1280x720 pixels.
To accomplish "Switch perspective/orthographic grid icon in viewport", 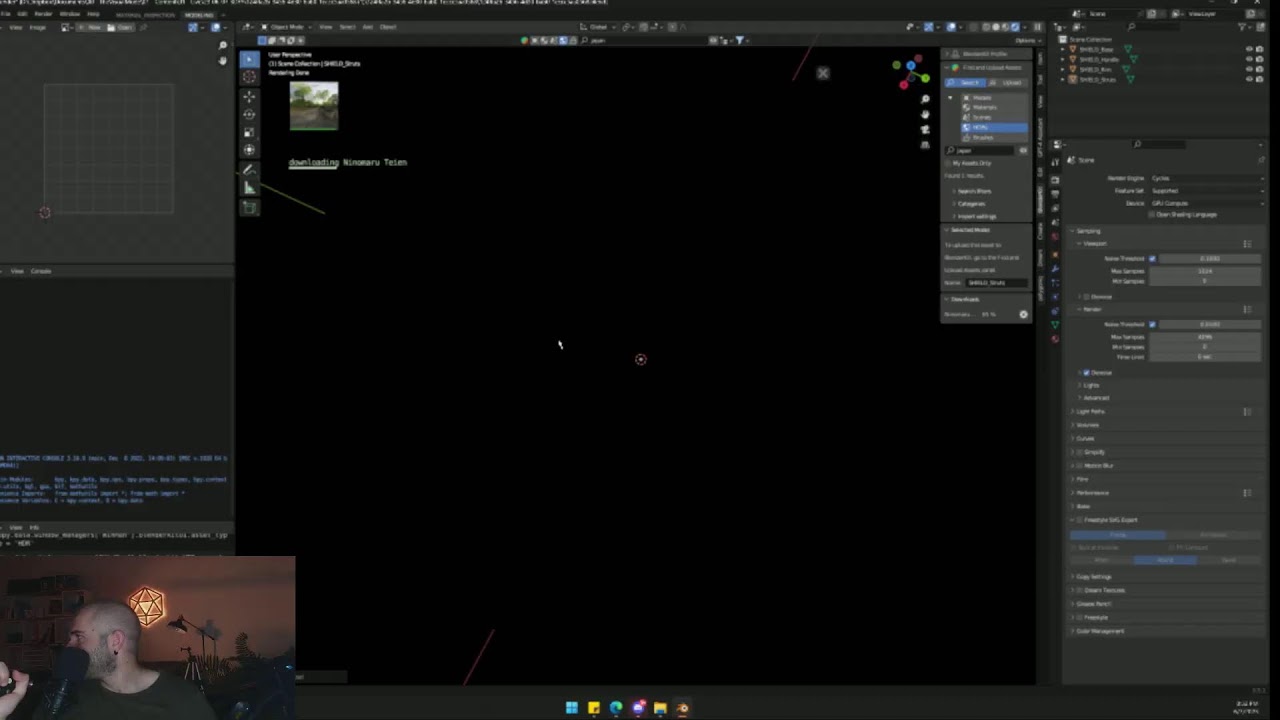I will (925, 144).
